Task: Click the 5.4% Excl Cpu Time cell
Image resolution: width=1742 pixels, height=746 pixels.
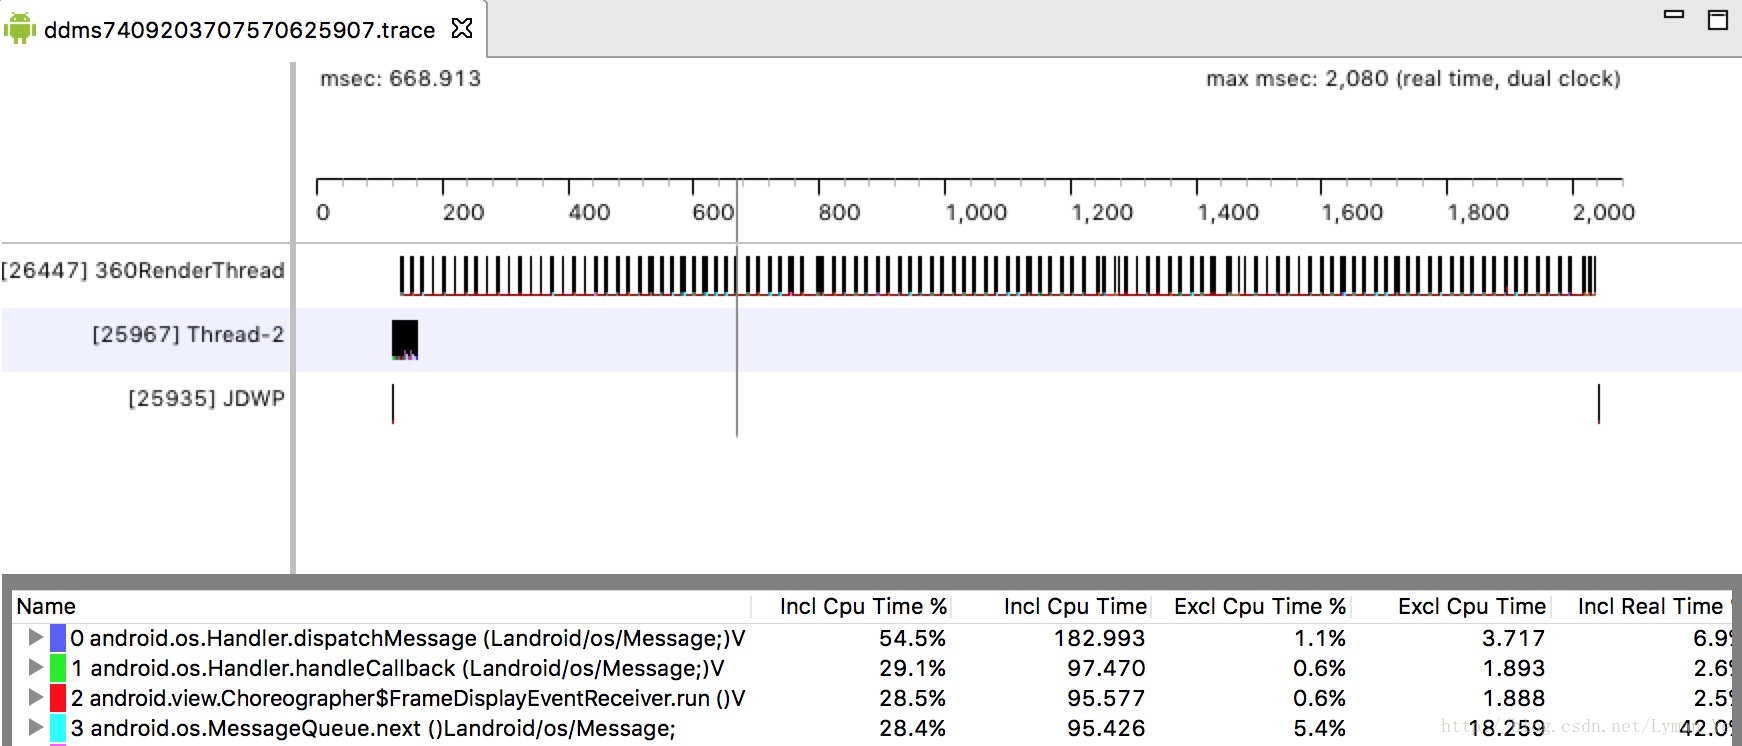Action: click(1319, 728)
